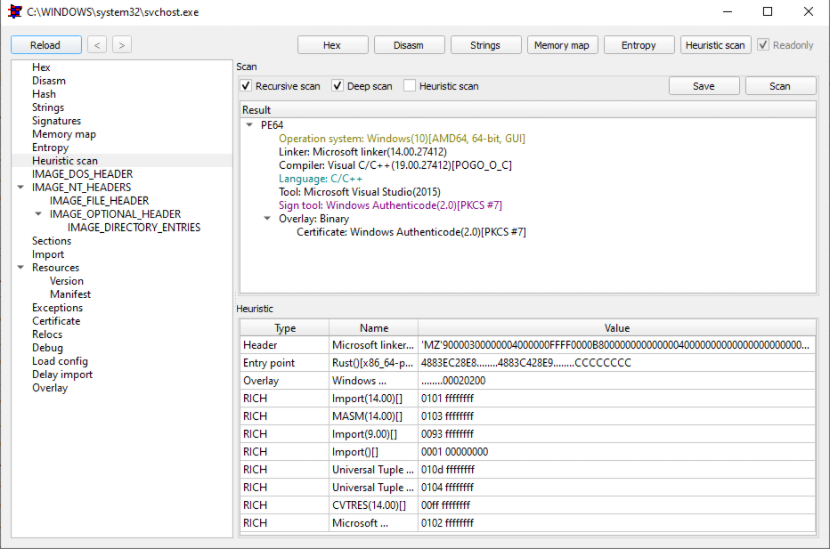The image size is (830, 549).
Task: Click the Entropy toolbar button
Action: click(x=638, y=45)
